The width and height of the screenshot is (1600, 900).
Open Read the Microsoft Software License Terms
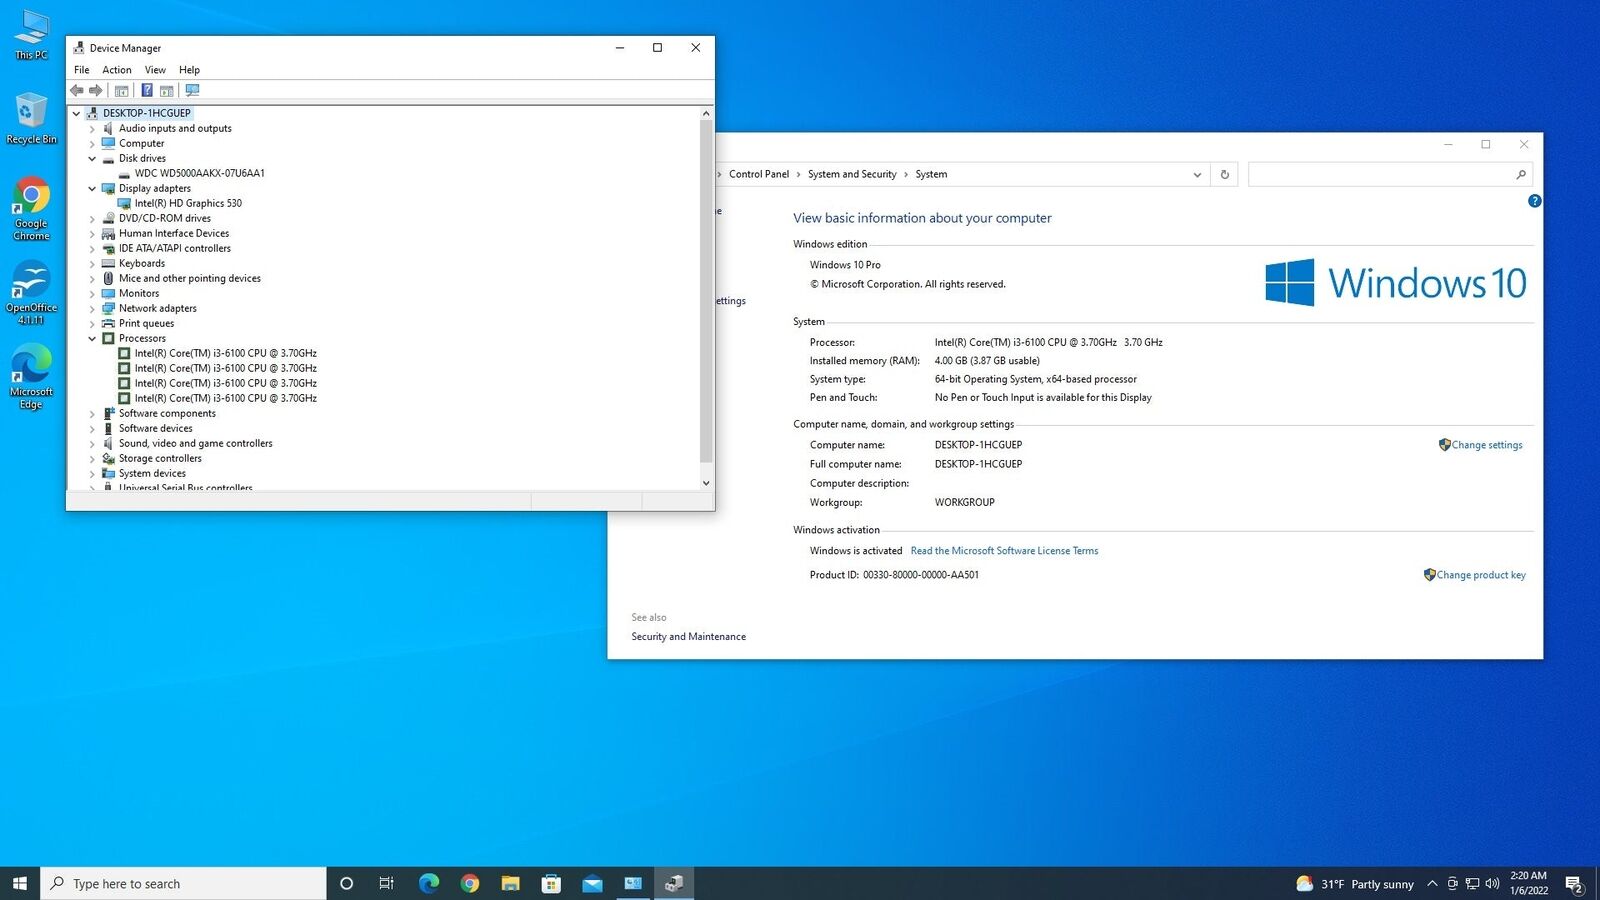coord(1004,551)
